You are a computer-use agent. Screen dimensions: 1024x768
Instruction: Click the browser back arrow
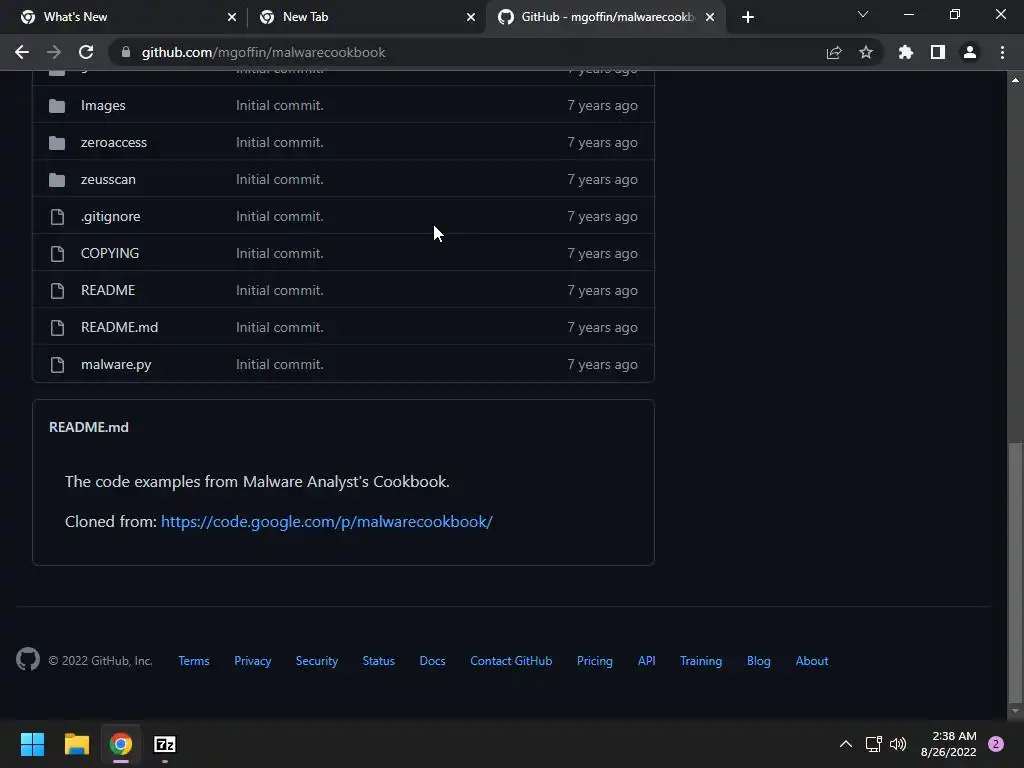pos(22,52)
